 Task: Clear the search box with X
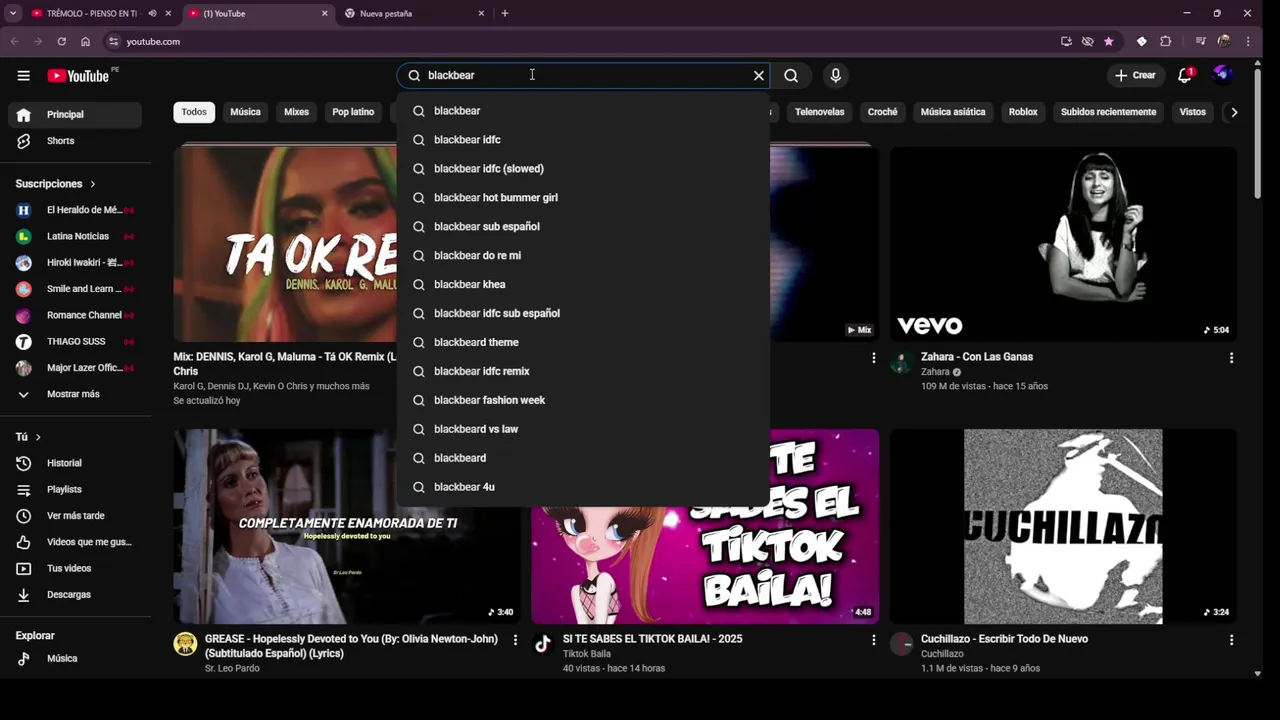[759, 75]
